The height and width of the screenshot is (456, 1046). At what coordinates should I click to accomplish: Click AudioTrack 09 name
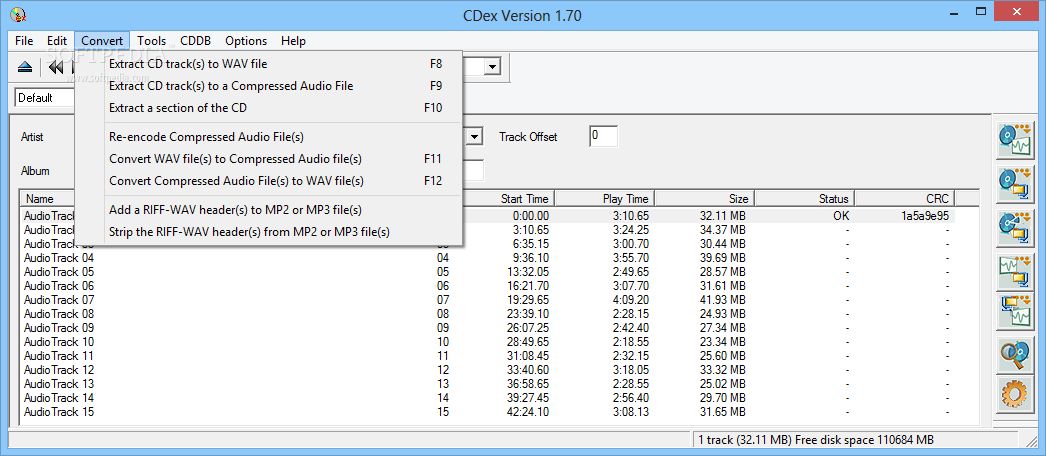tap(59, 327)
